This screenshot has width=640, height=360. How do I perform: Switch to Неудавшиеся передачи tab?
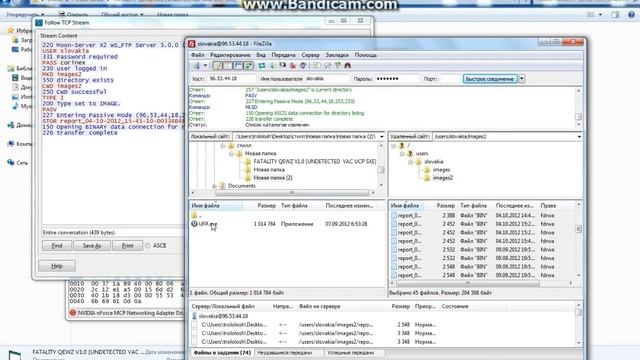point(285,353)
